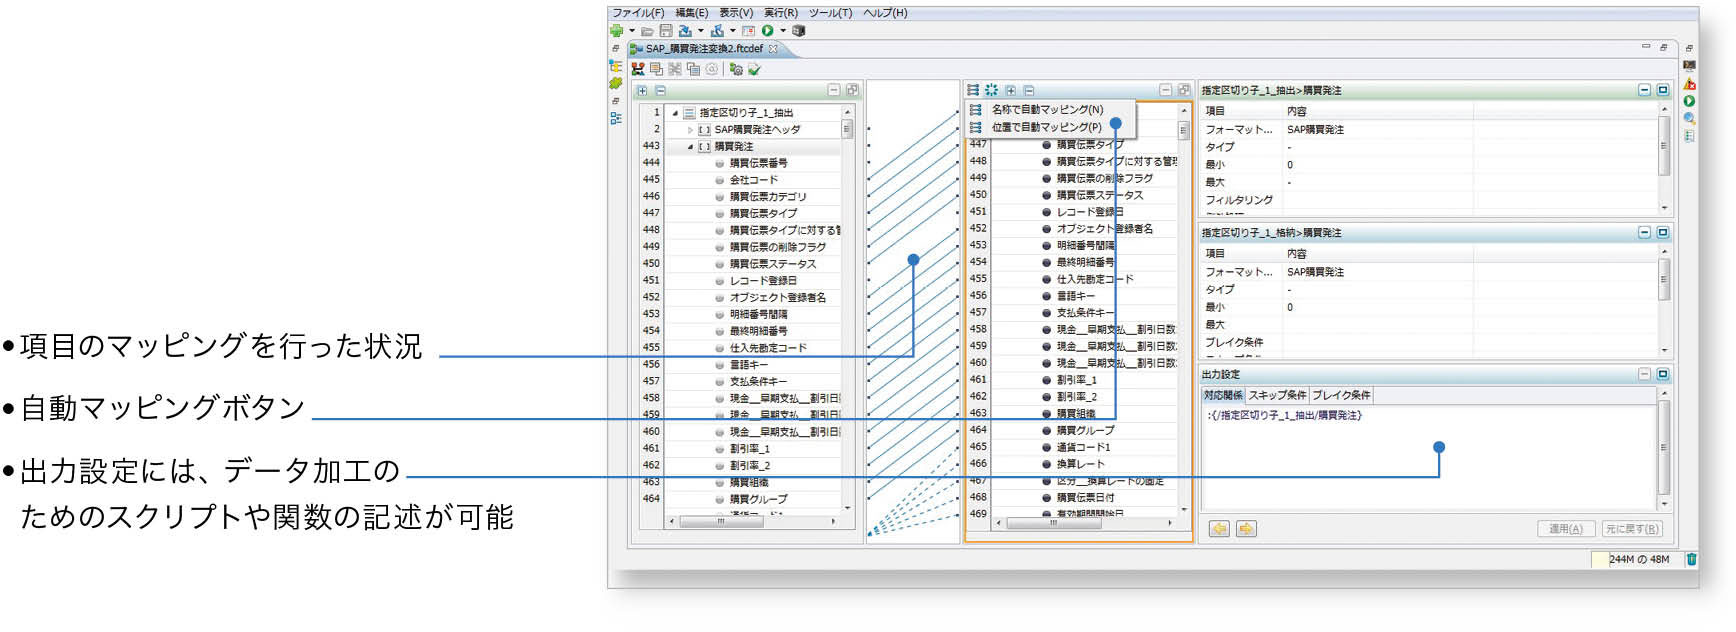This screenshot has height=632, width=1736.
Task: Click the フィルタリング property row
Action: [1430, 200]
